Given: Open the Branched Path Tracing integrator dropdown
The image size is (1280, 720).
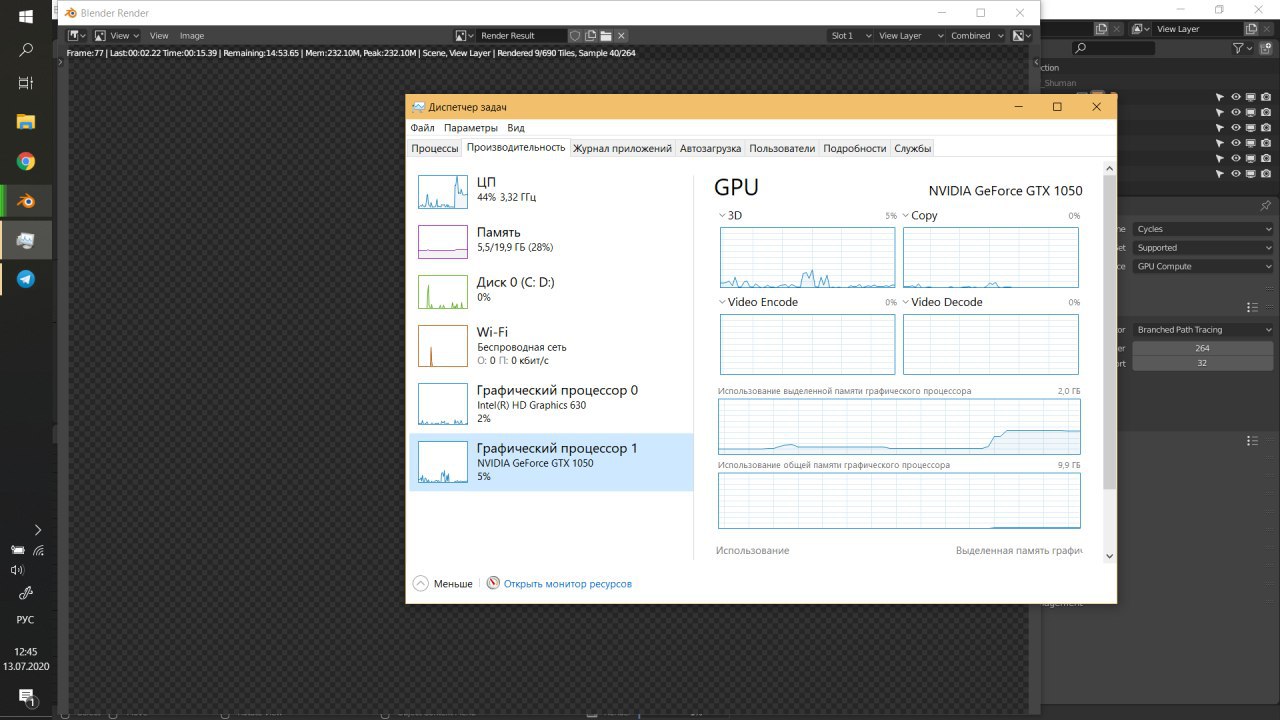Looking at the screenshot, I should (x=1203, y=330).
